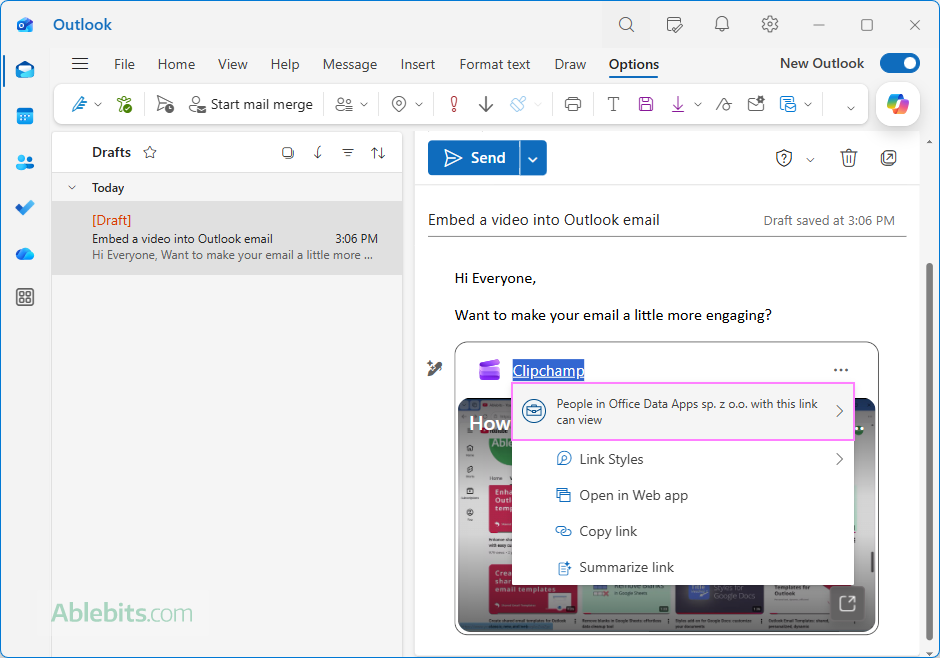Click Start mail merge
940x658 pixels.
tap(251, 104)
